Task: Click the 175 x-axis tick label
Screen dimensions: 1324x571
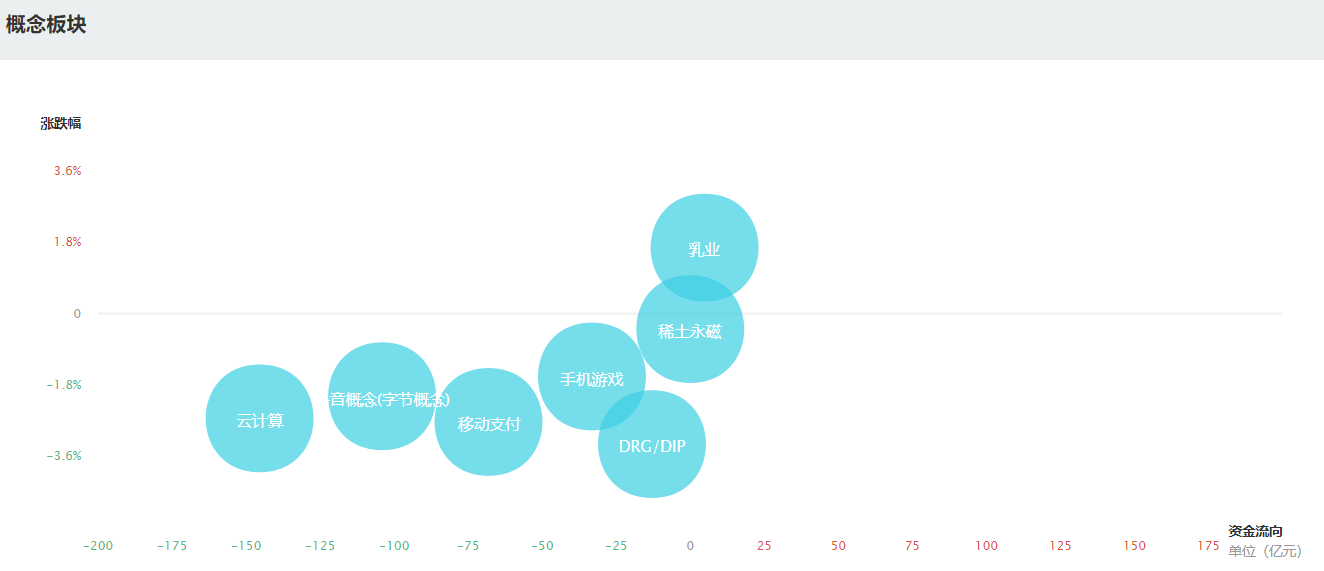Action: click(x=1208, y=546)
